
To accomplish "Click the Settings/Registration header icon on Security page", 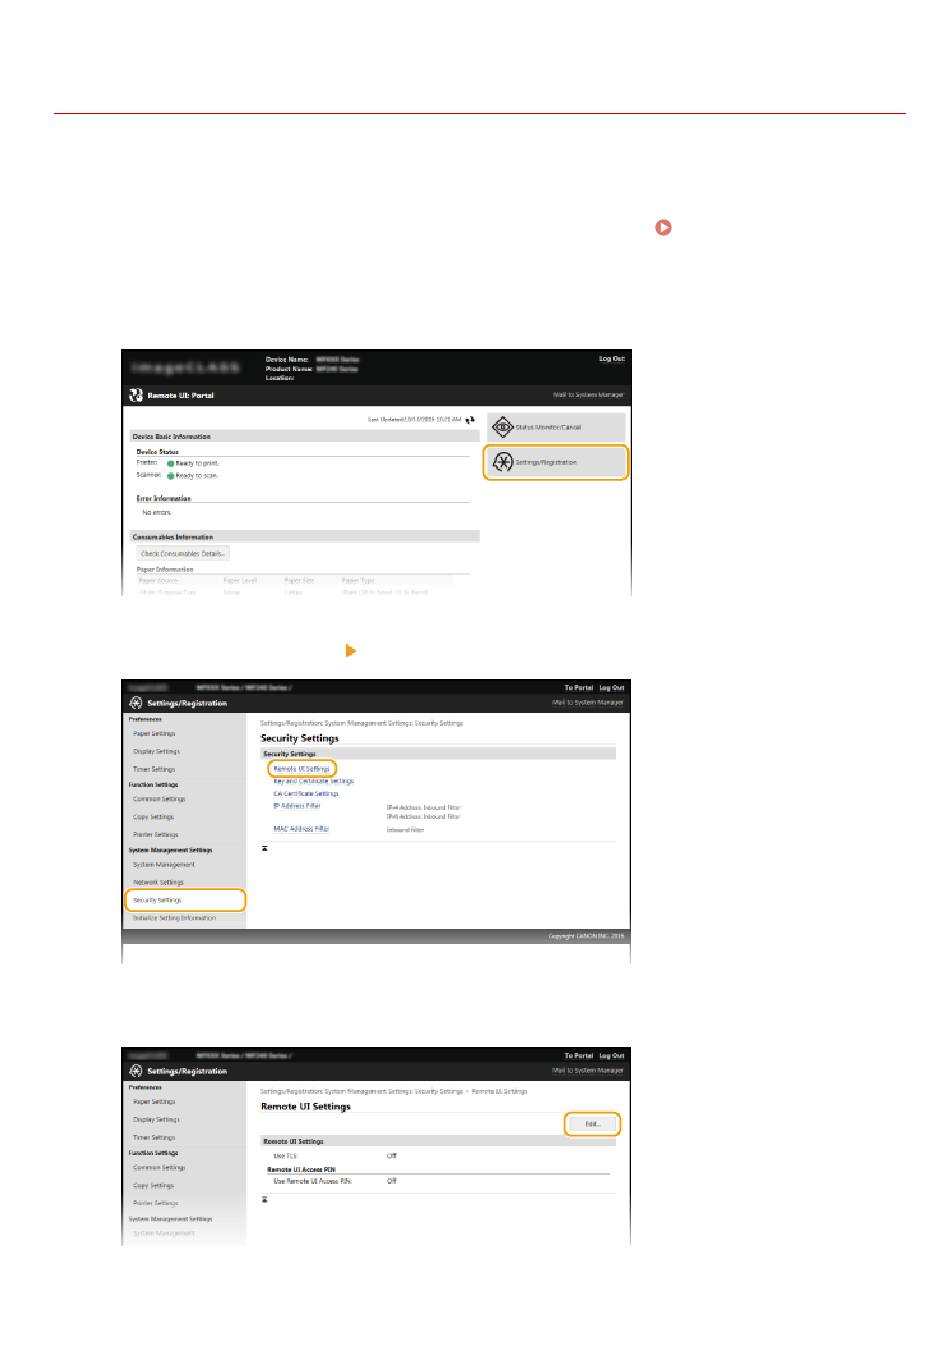I will pos(136,703).
